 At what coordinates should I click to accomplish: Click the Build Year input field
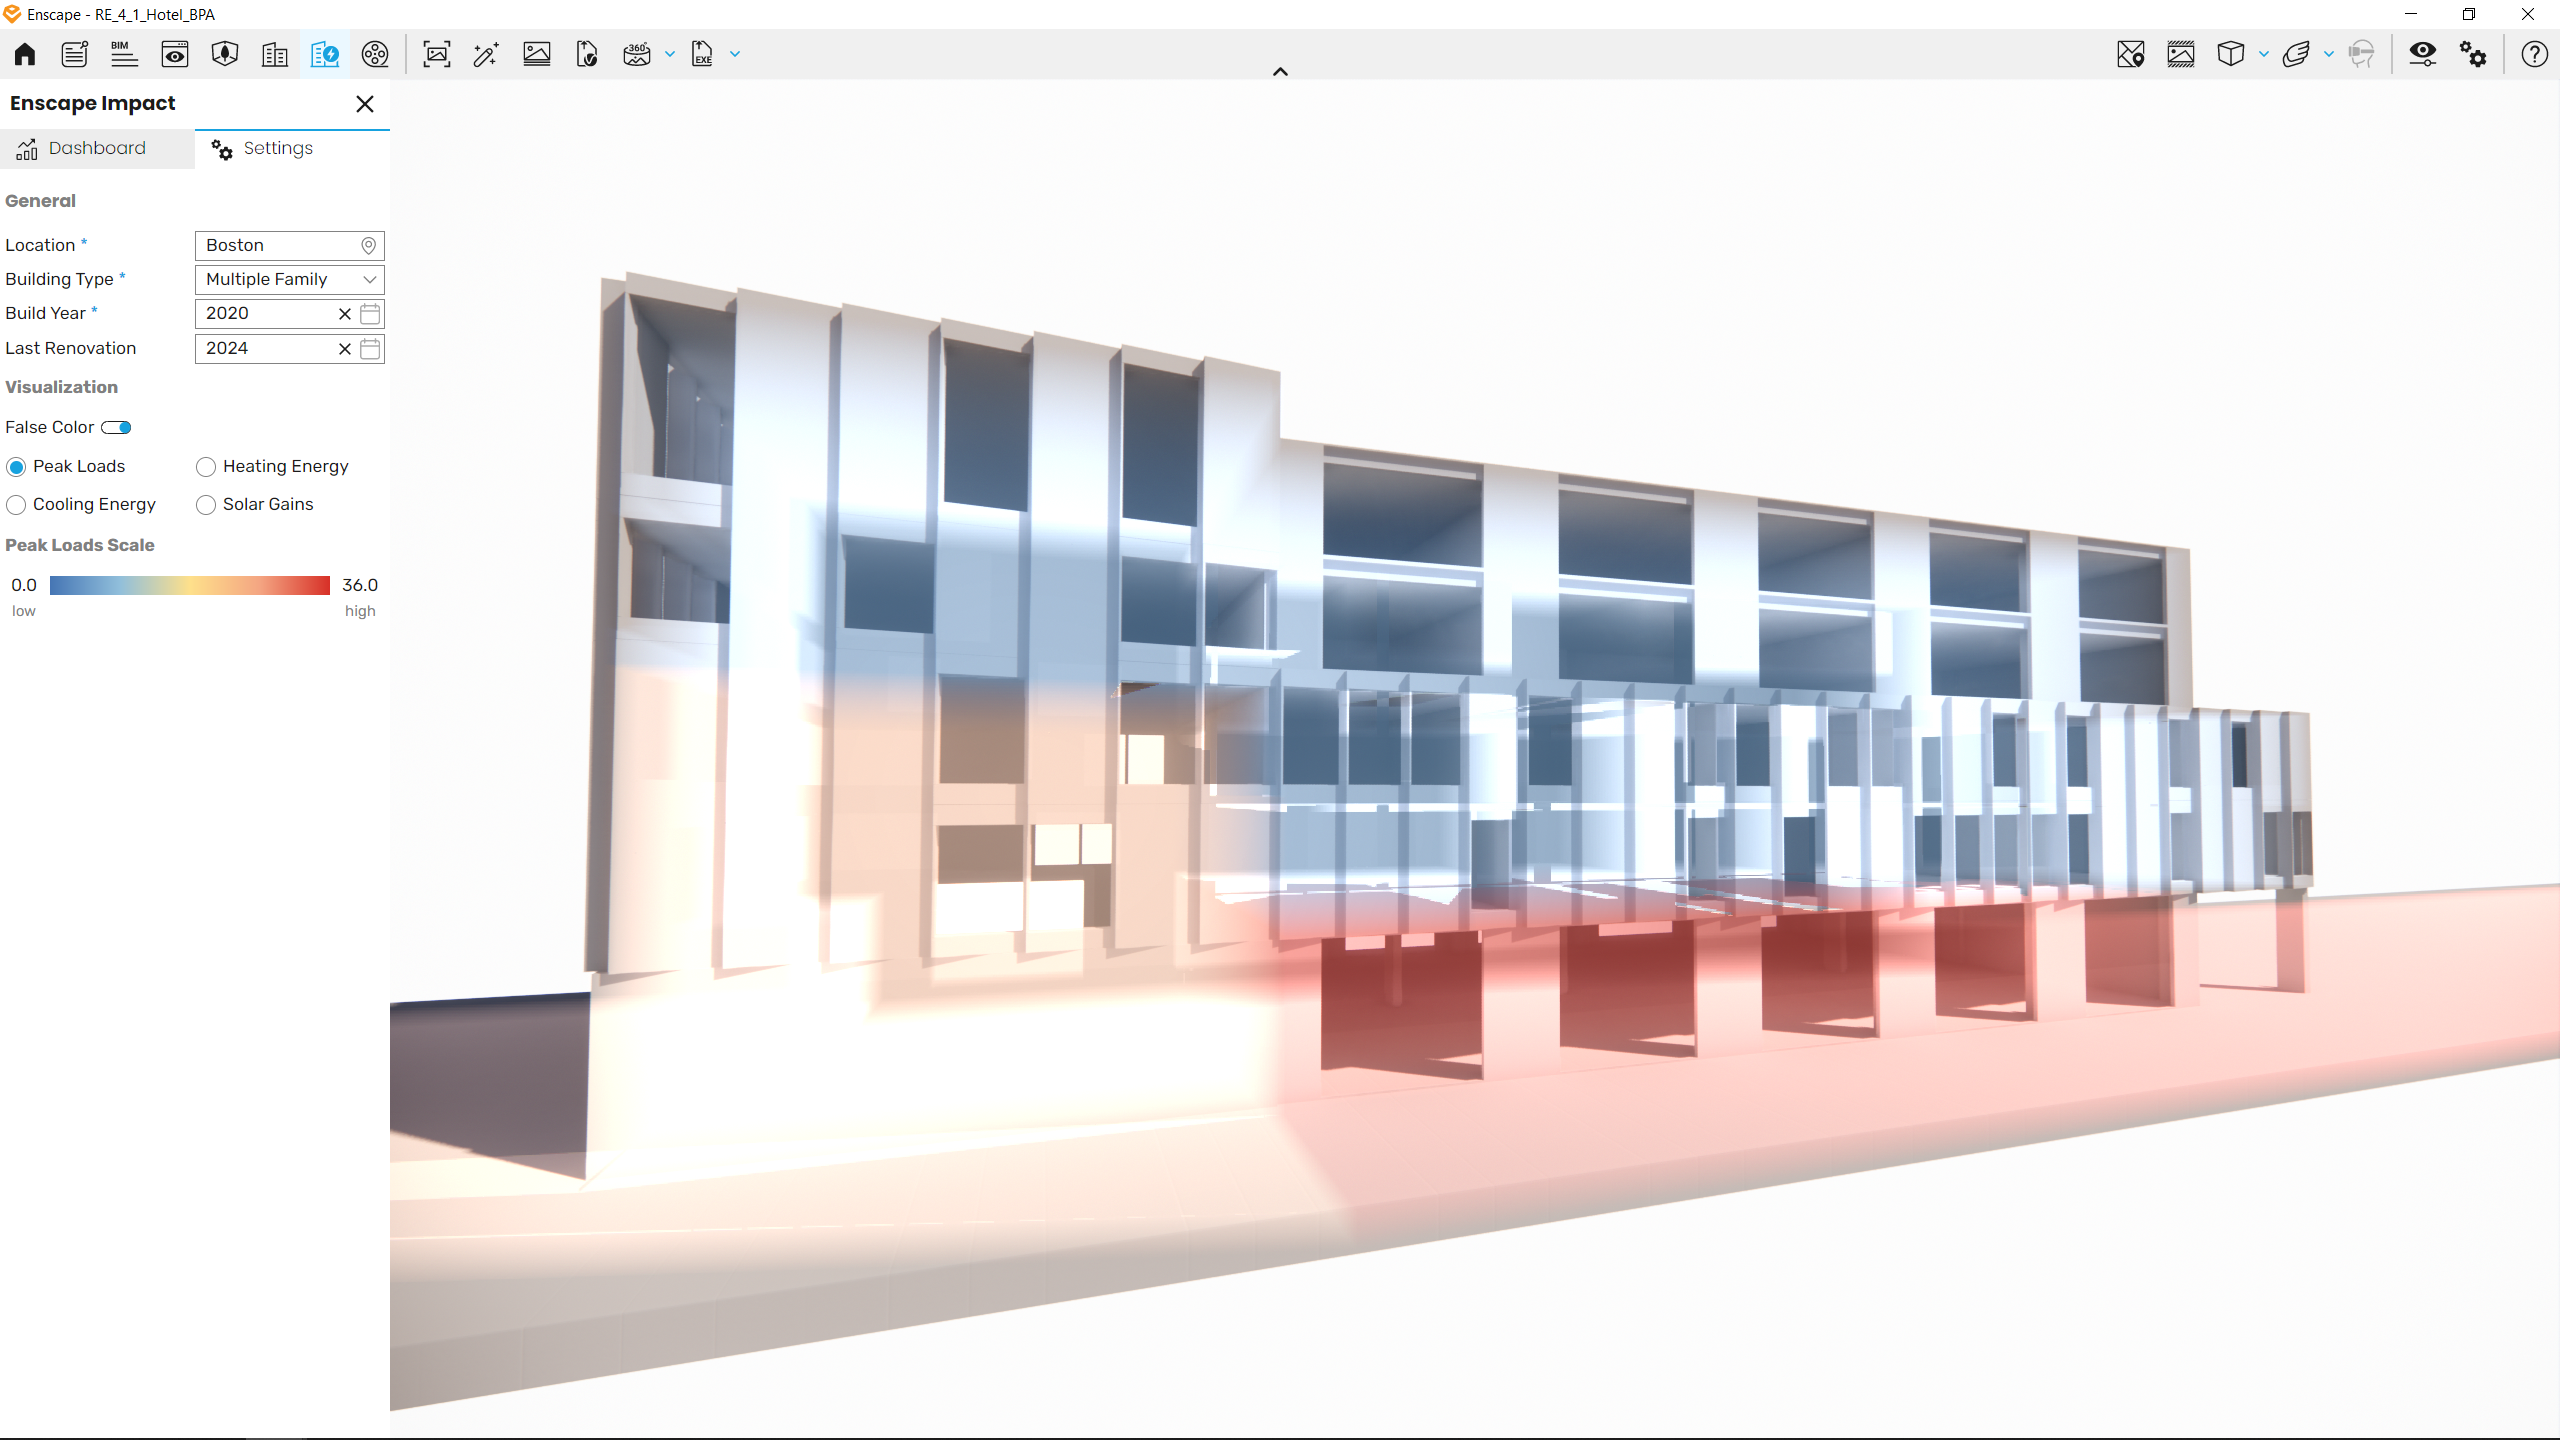pos(289,314)
